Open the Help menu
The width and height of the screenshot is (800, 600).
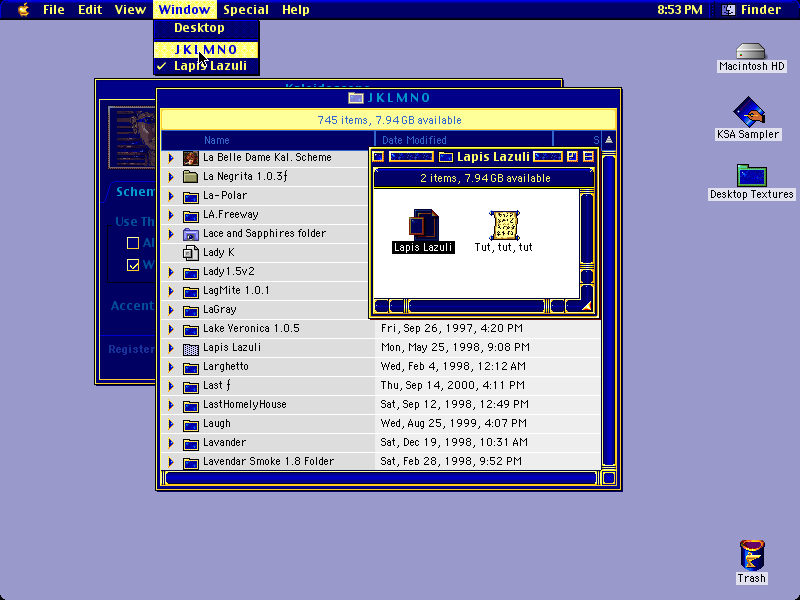[296, 10]
